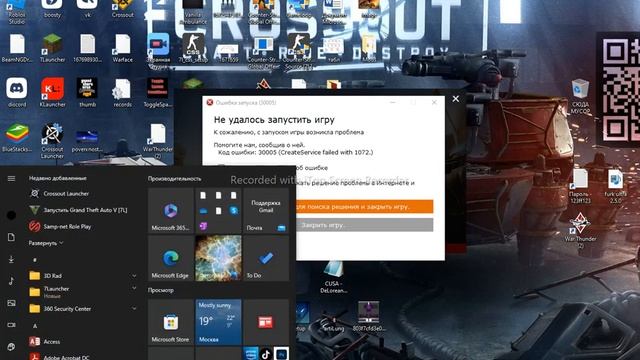Open the boosty desktop shortcut
This screenshot has height=360, width=640.
[52, 9]
